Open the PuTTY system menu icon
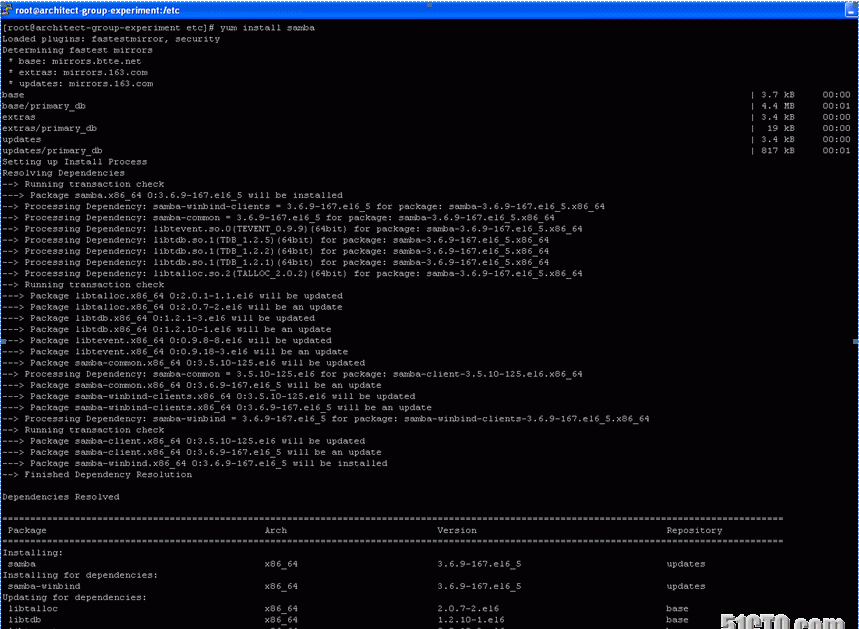The image size is (859, 629). pos(6,10)
